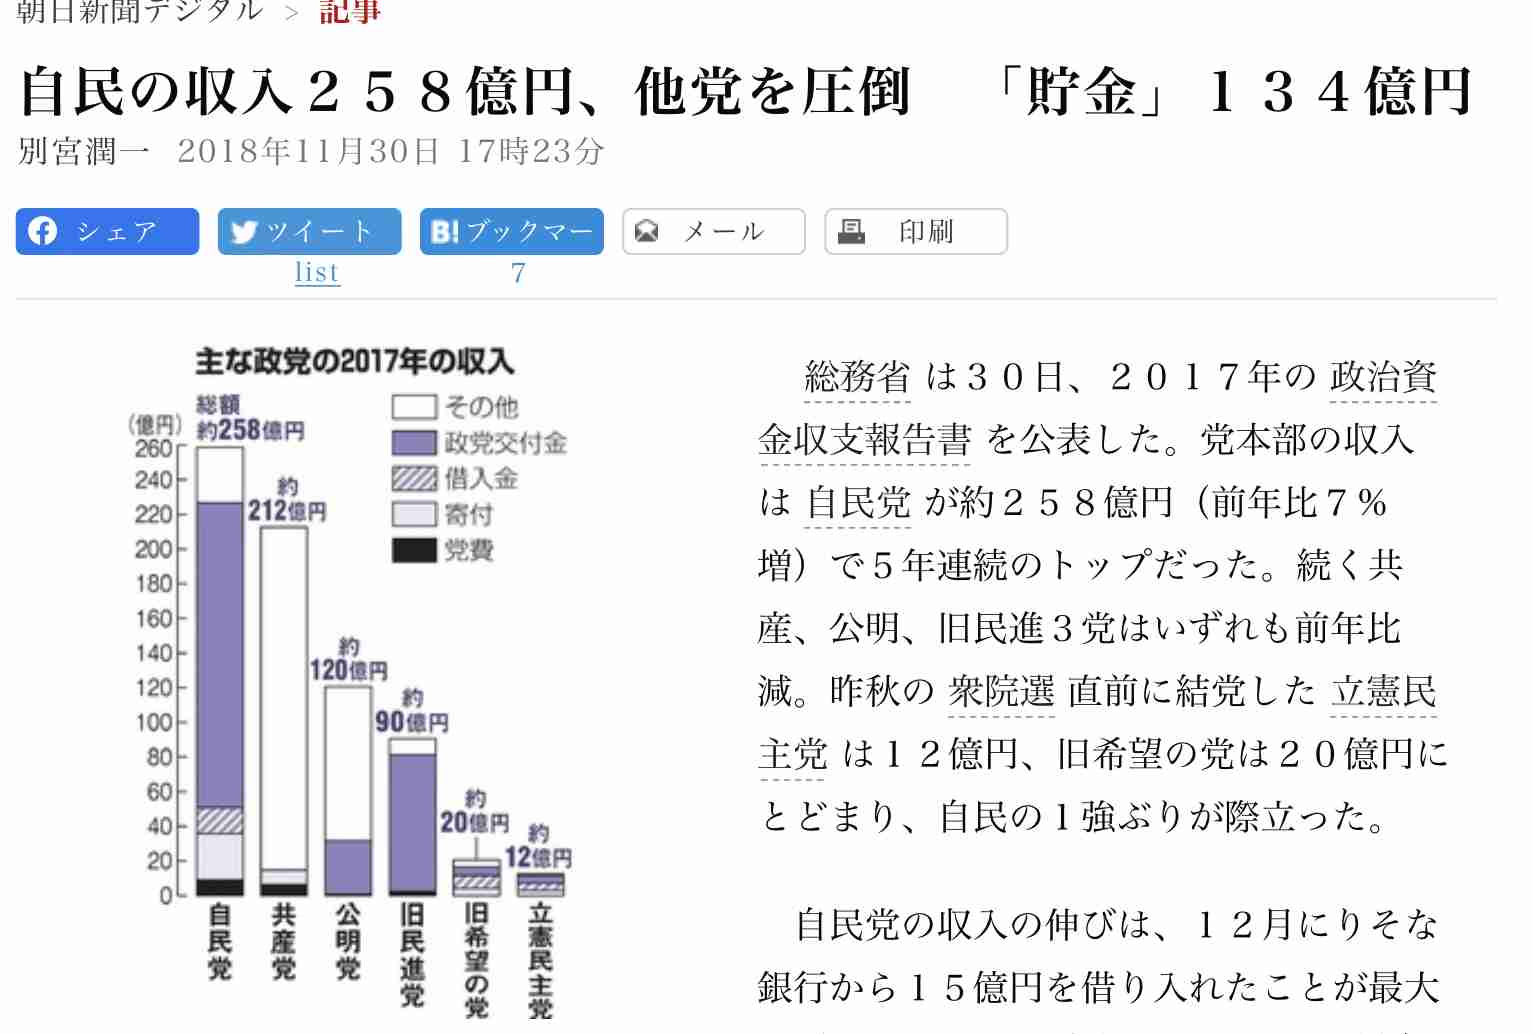
Task: Click the Facebook logo icon in share button
Action: (x=42, y=231)
